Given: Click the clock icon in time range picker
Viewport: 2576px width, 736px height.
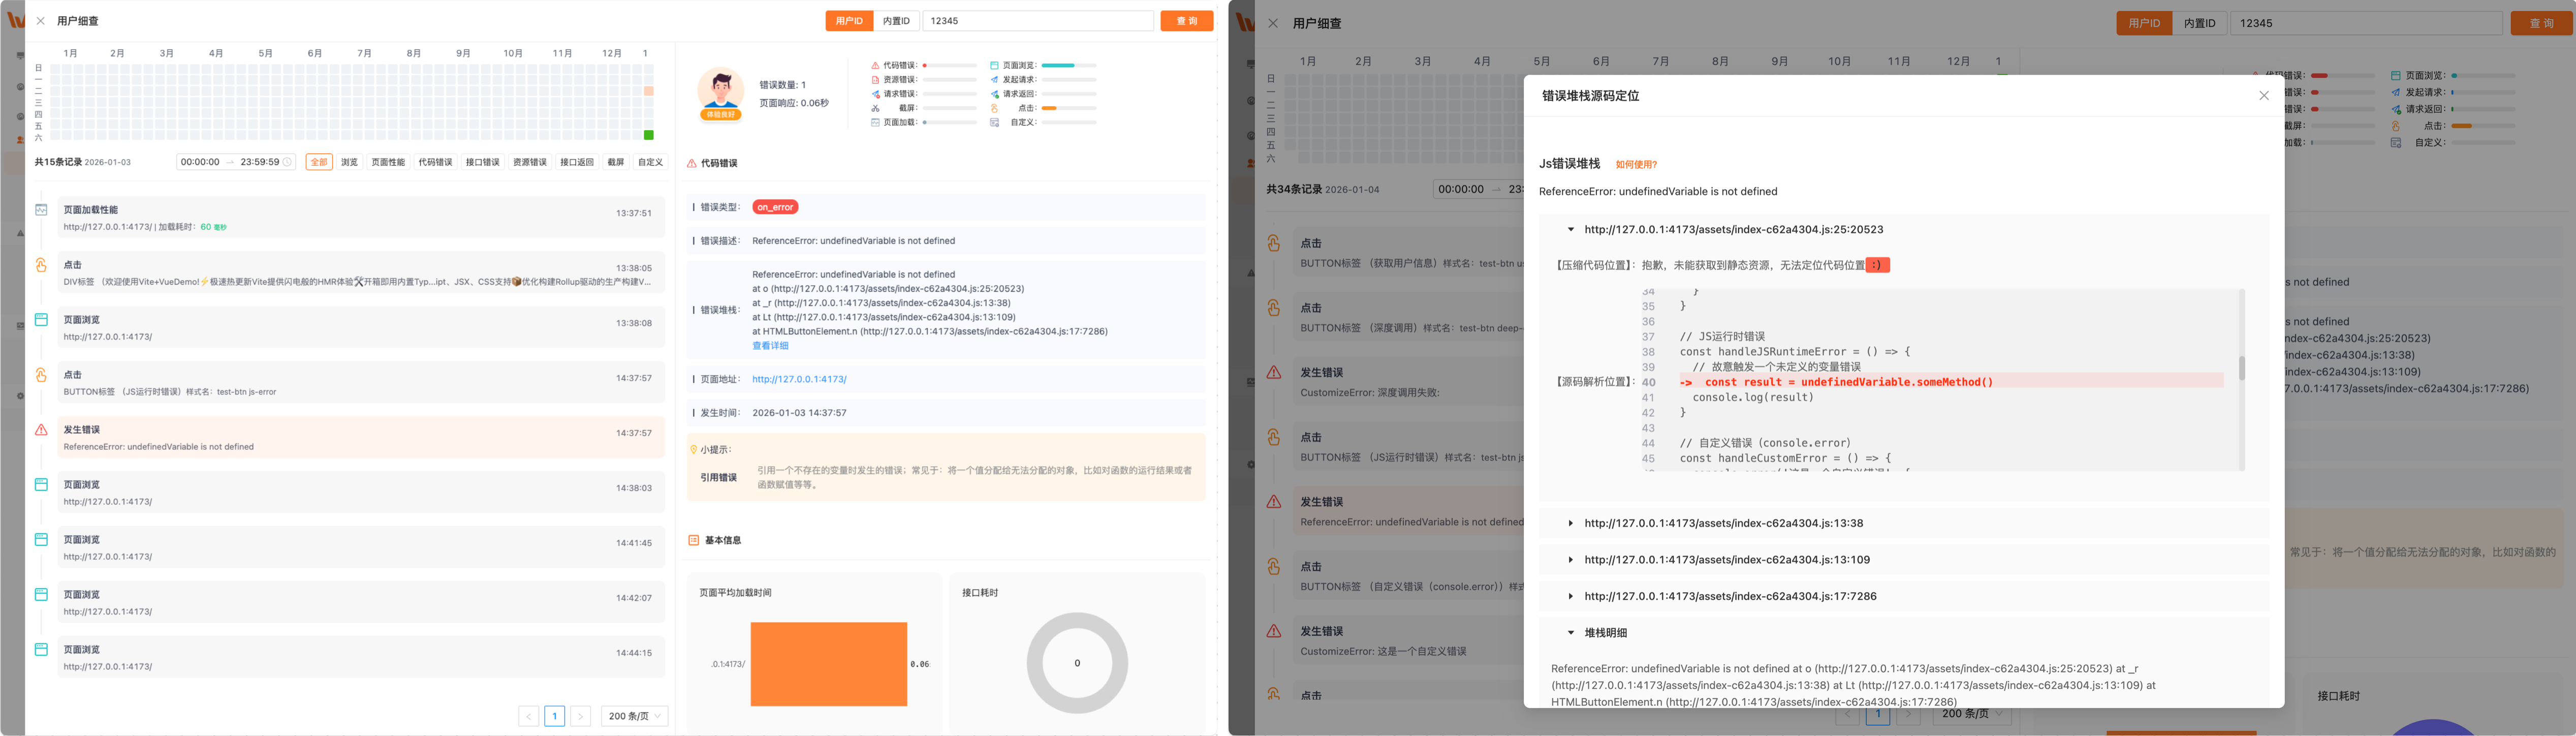Looking at the screenshot, I should coord(287,162).
